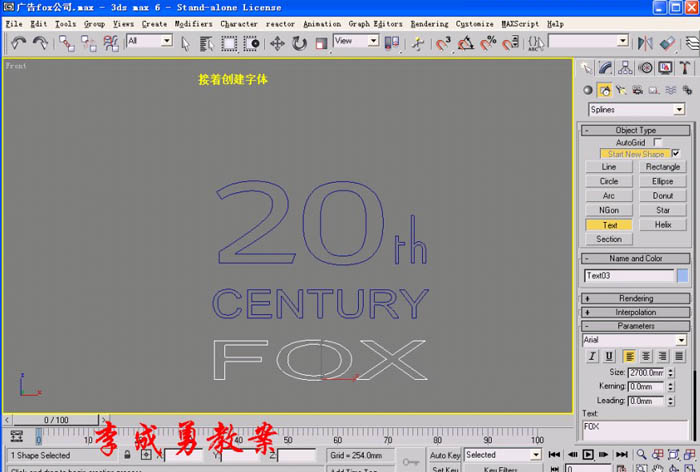Open the Motion command panel tab
This screenshot has width=700, height=472.
645,68
